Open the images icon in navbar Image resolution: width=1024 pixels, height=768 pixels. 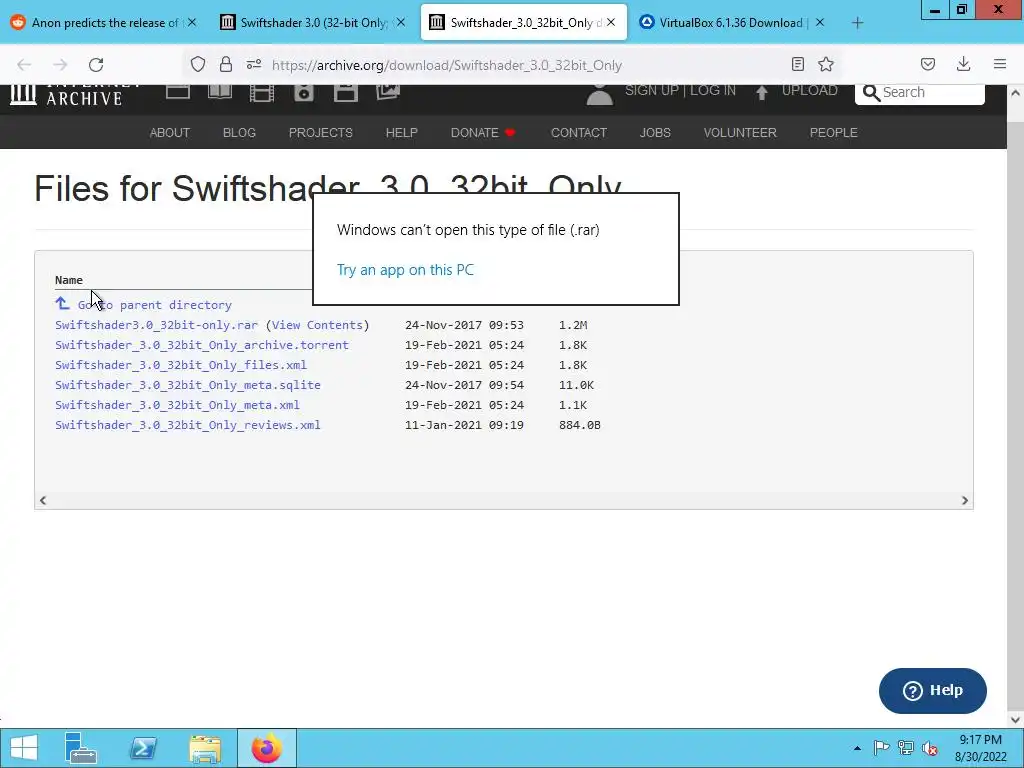(387, 92)
